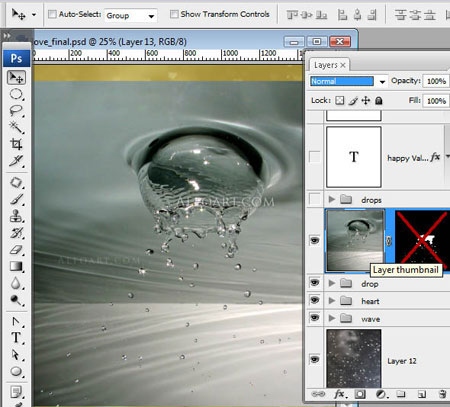
Task: Click the Lock all padlock icon
Action: pyautogui.click(x=379, y=100)
